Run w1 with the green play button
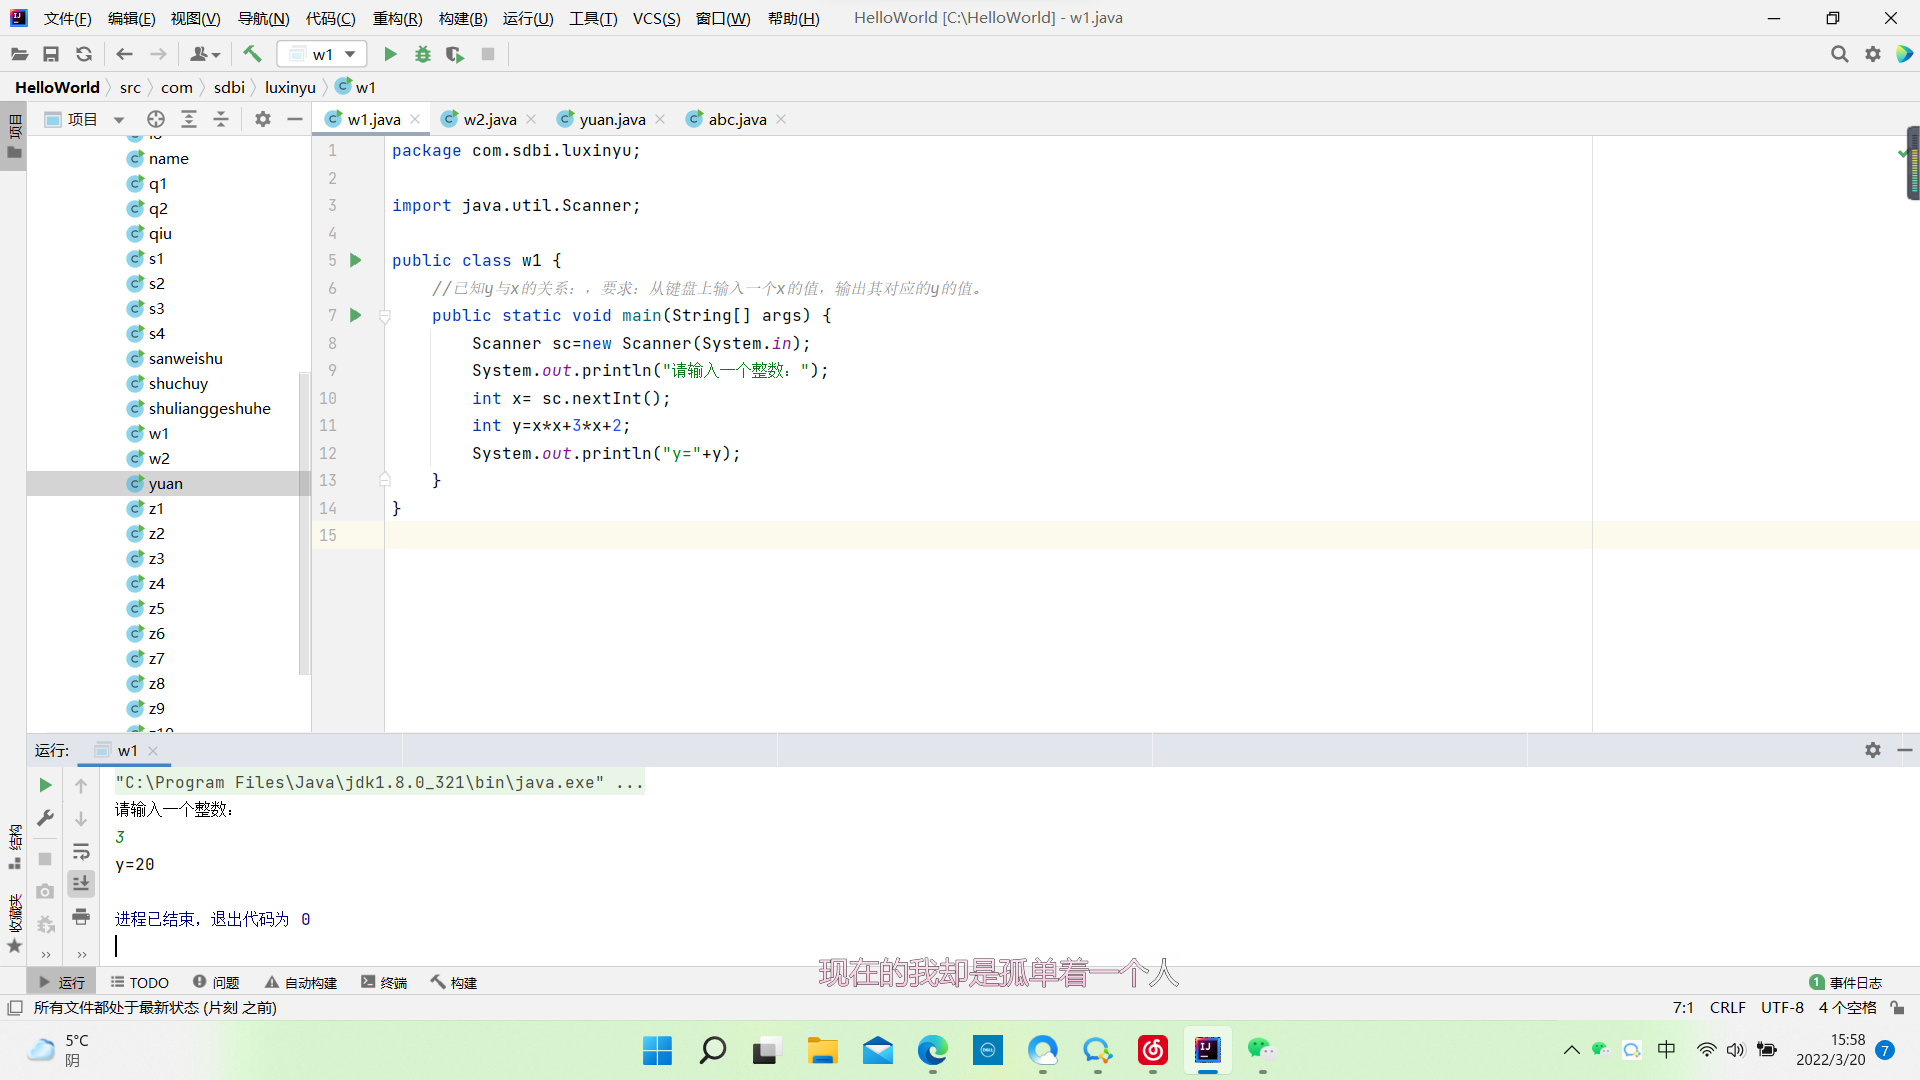1920x1080 pixels. 390,54
